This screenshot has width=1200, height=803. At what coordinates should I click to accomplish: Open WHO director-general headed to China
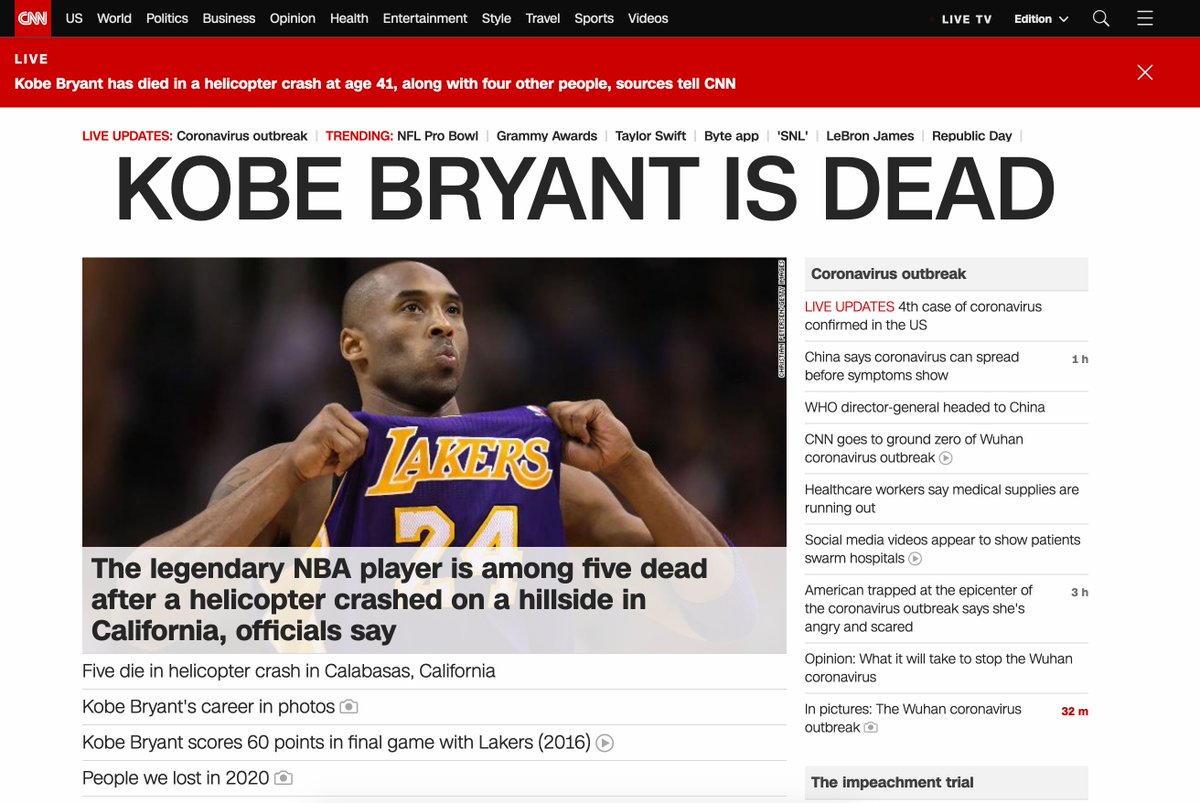click(925, 408)
